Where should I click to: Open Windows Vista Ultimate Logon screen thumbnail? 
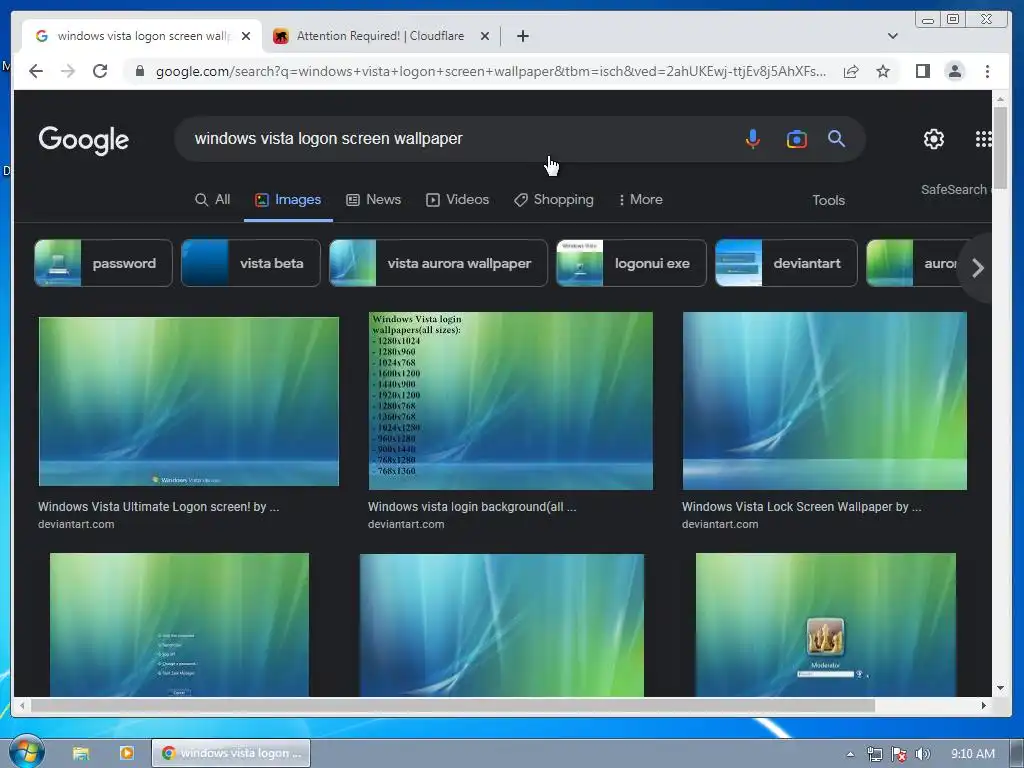pyautogui.click(x=189, y=402)
